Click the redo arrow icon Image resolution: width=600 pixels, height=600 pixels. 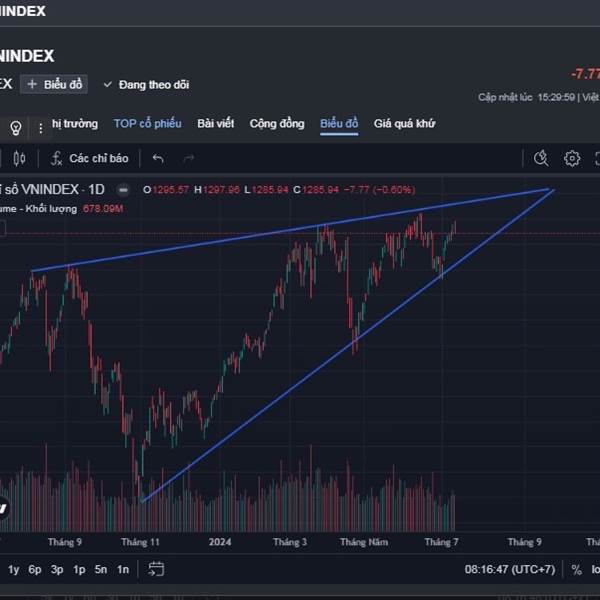[x=188, y=158]
